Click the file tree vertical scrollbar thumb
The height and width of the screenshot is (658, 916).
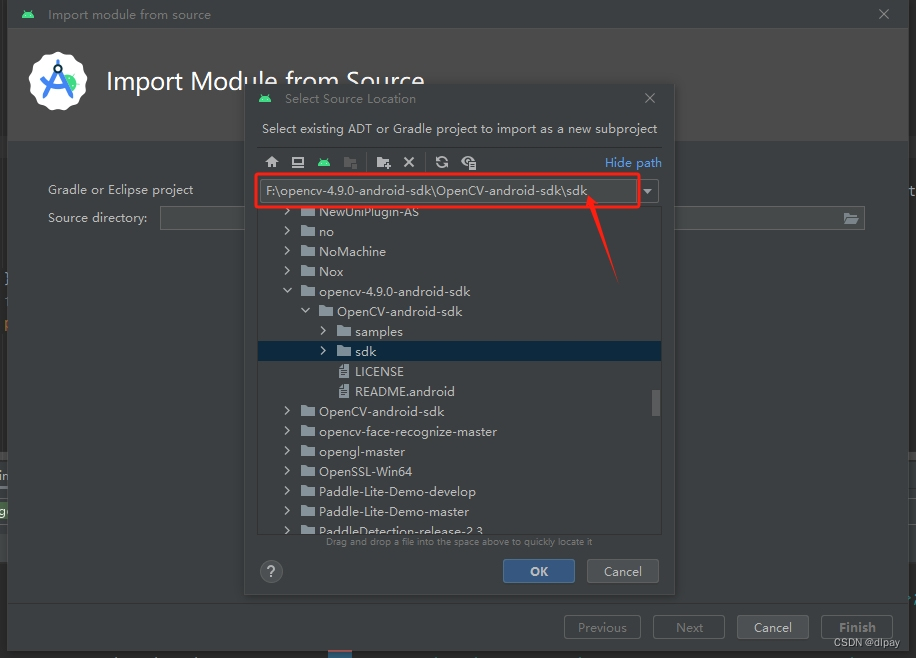(656, 403)
